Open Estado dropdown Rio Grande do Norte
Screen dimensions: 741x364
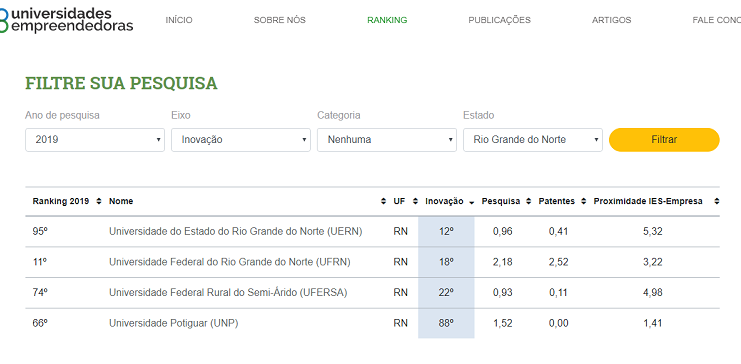[x=533, y=140]
